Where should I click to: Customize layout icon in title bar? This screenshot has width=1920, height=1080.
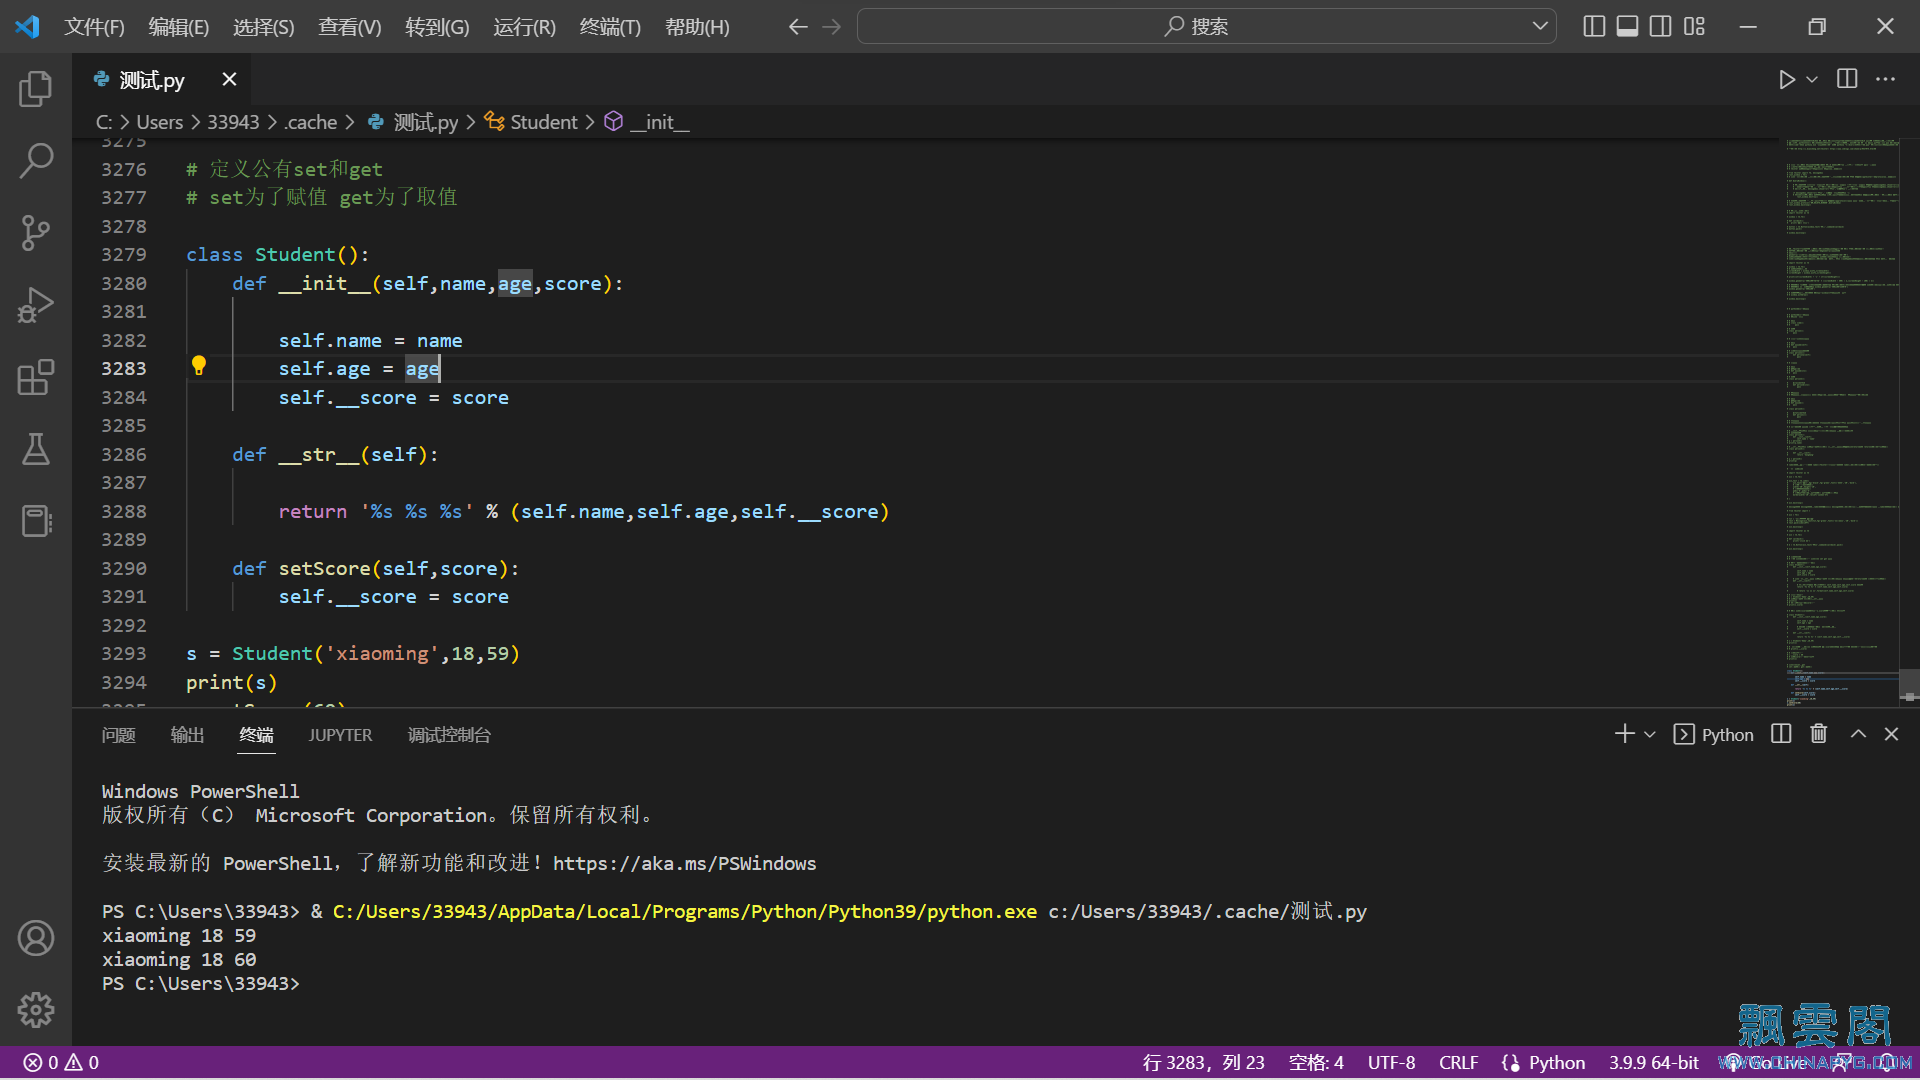[1694, 27]
